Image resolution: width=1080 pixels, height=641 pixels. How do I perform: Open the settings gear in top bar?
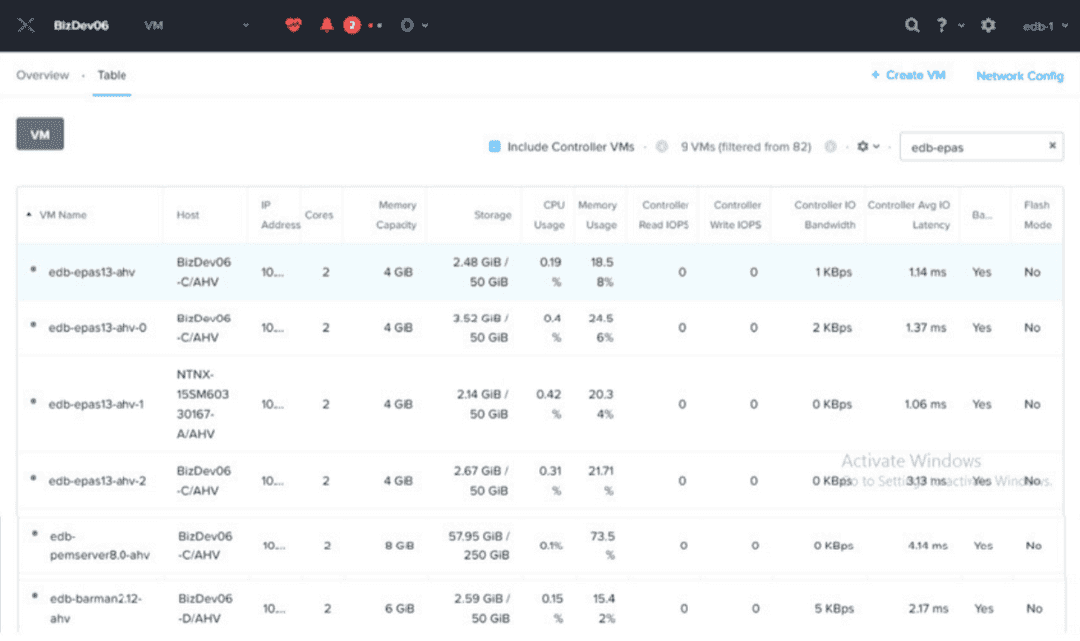(x=988, y=25)
